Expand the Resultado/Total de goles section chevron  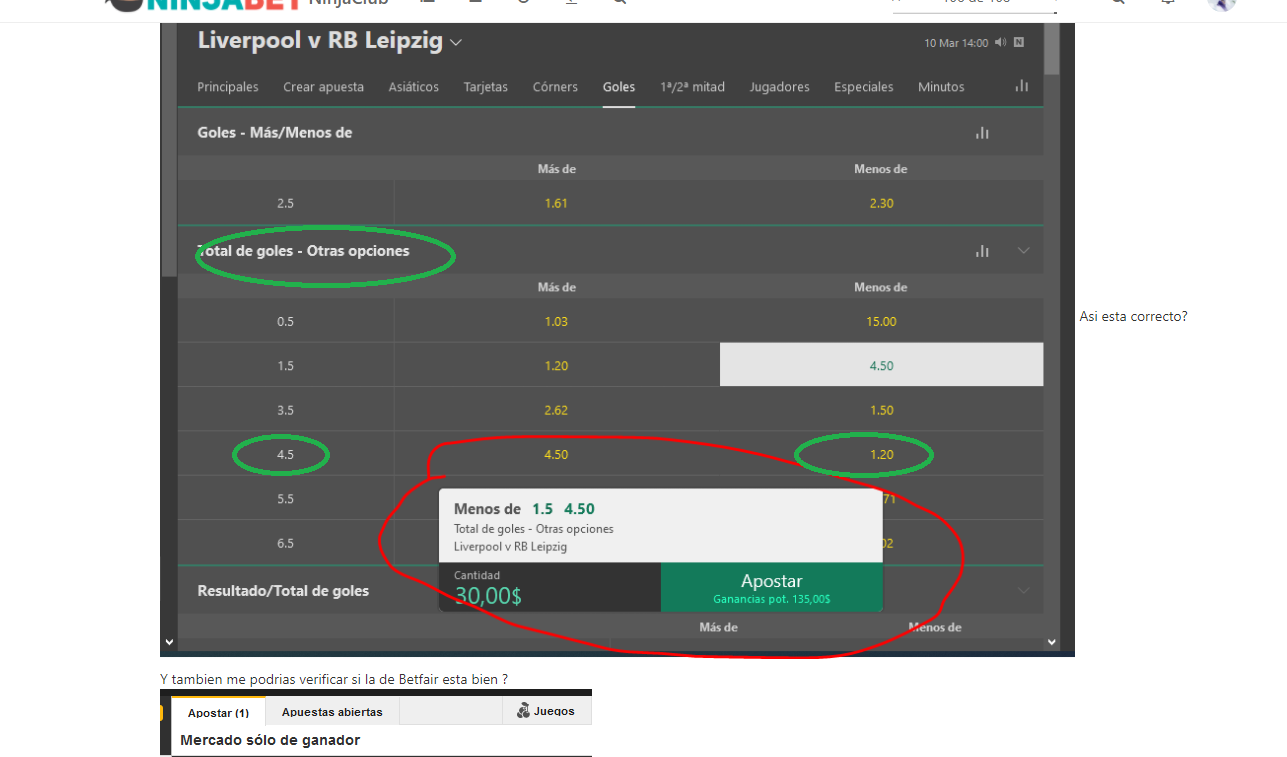pyautogui.click(x=1023, y=591)
